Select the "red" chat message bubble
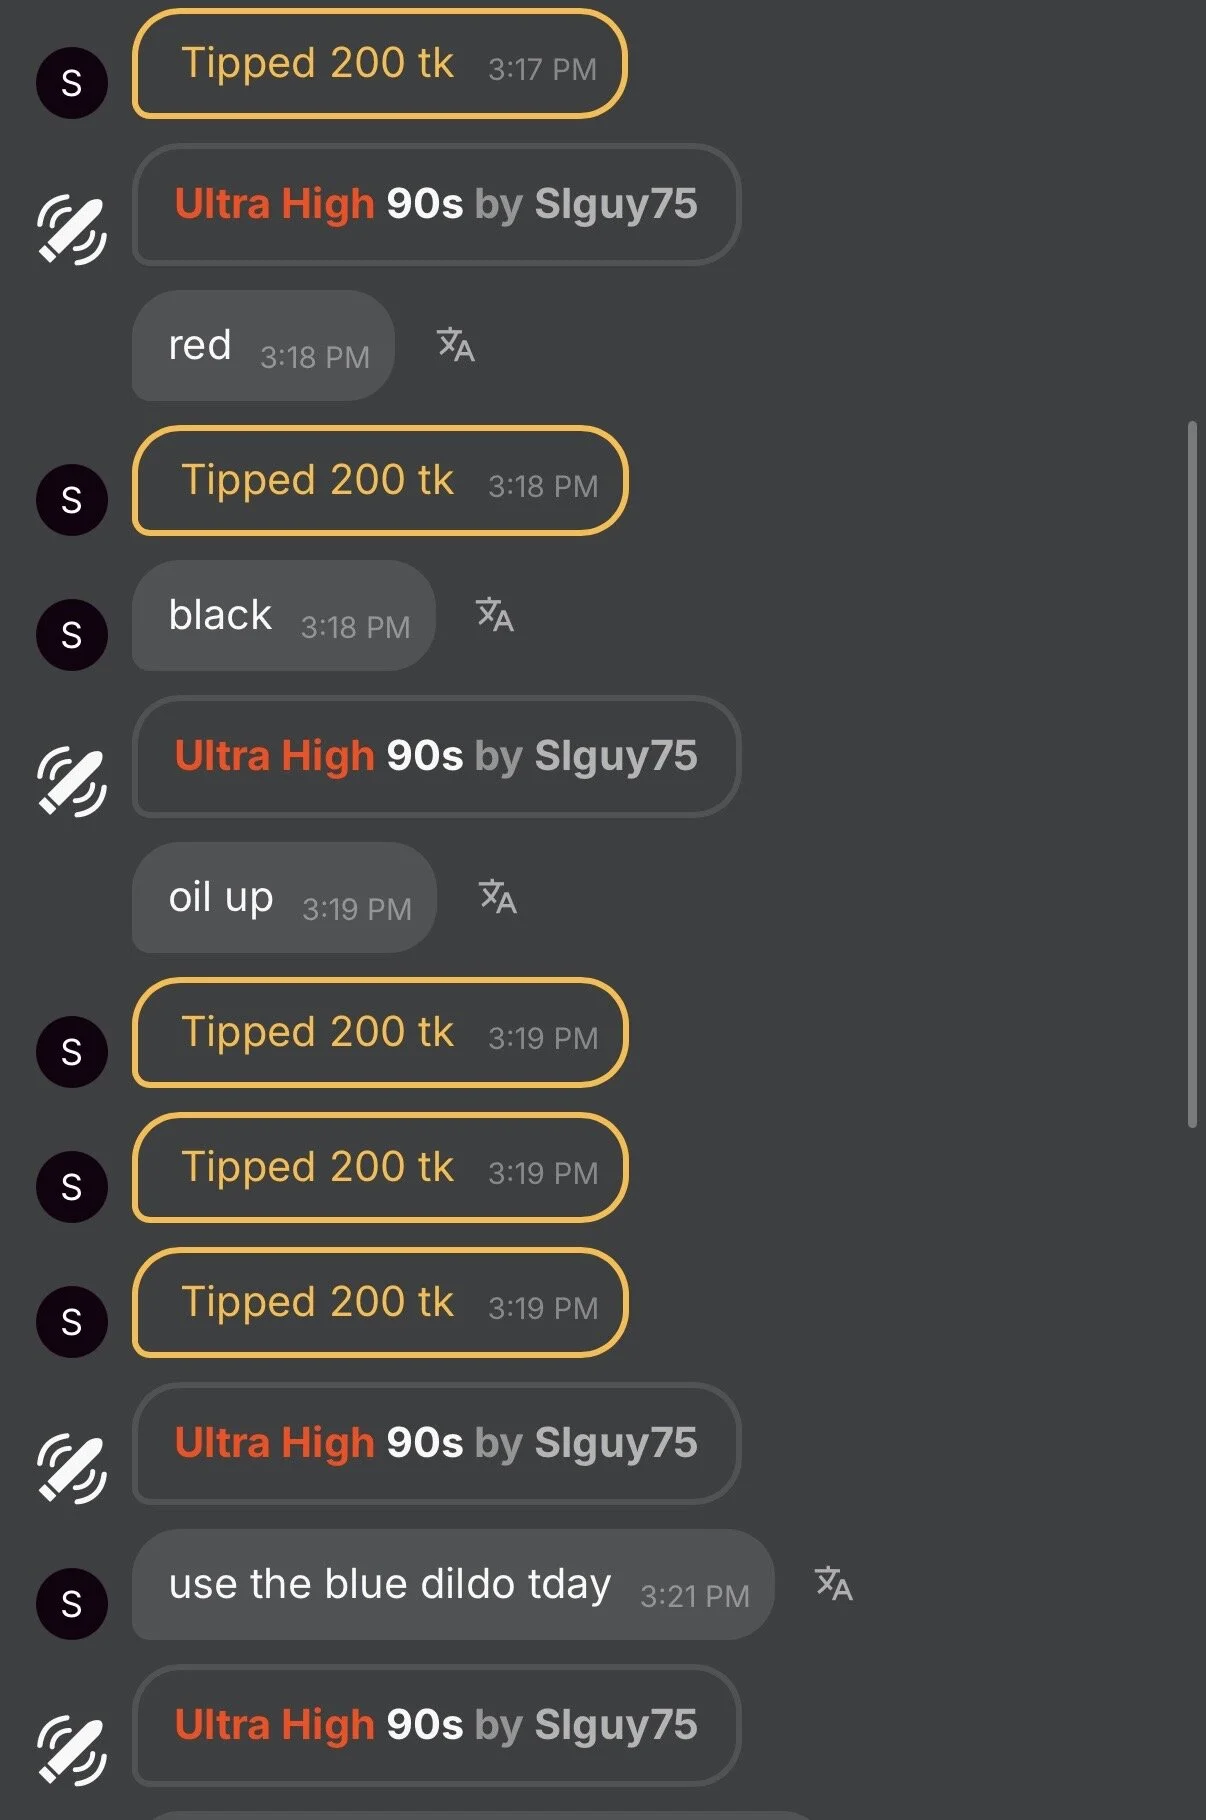1206x1820 pixels. pyautogui.click(x=262, y=346)
